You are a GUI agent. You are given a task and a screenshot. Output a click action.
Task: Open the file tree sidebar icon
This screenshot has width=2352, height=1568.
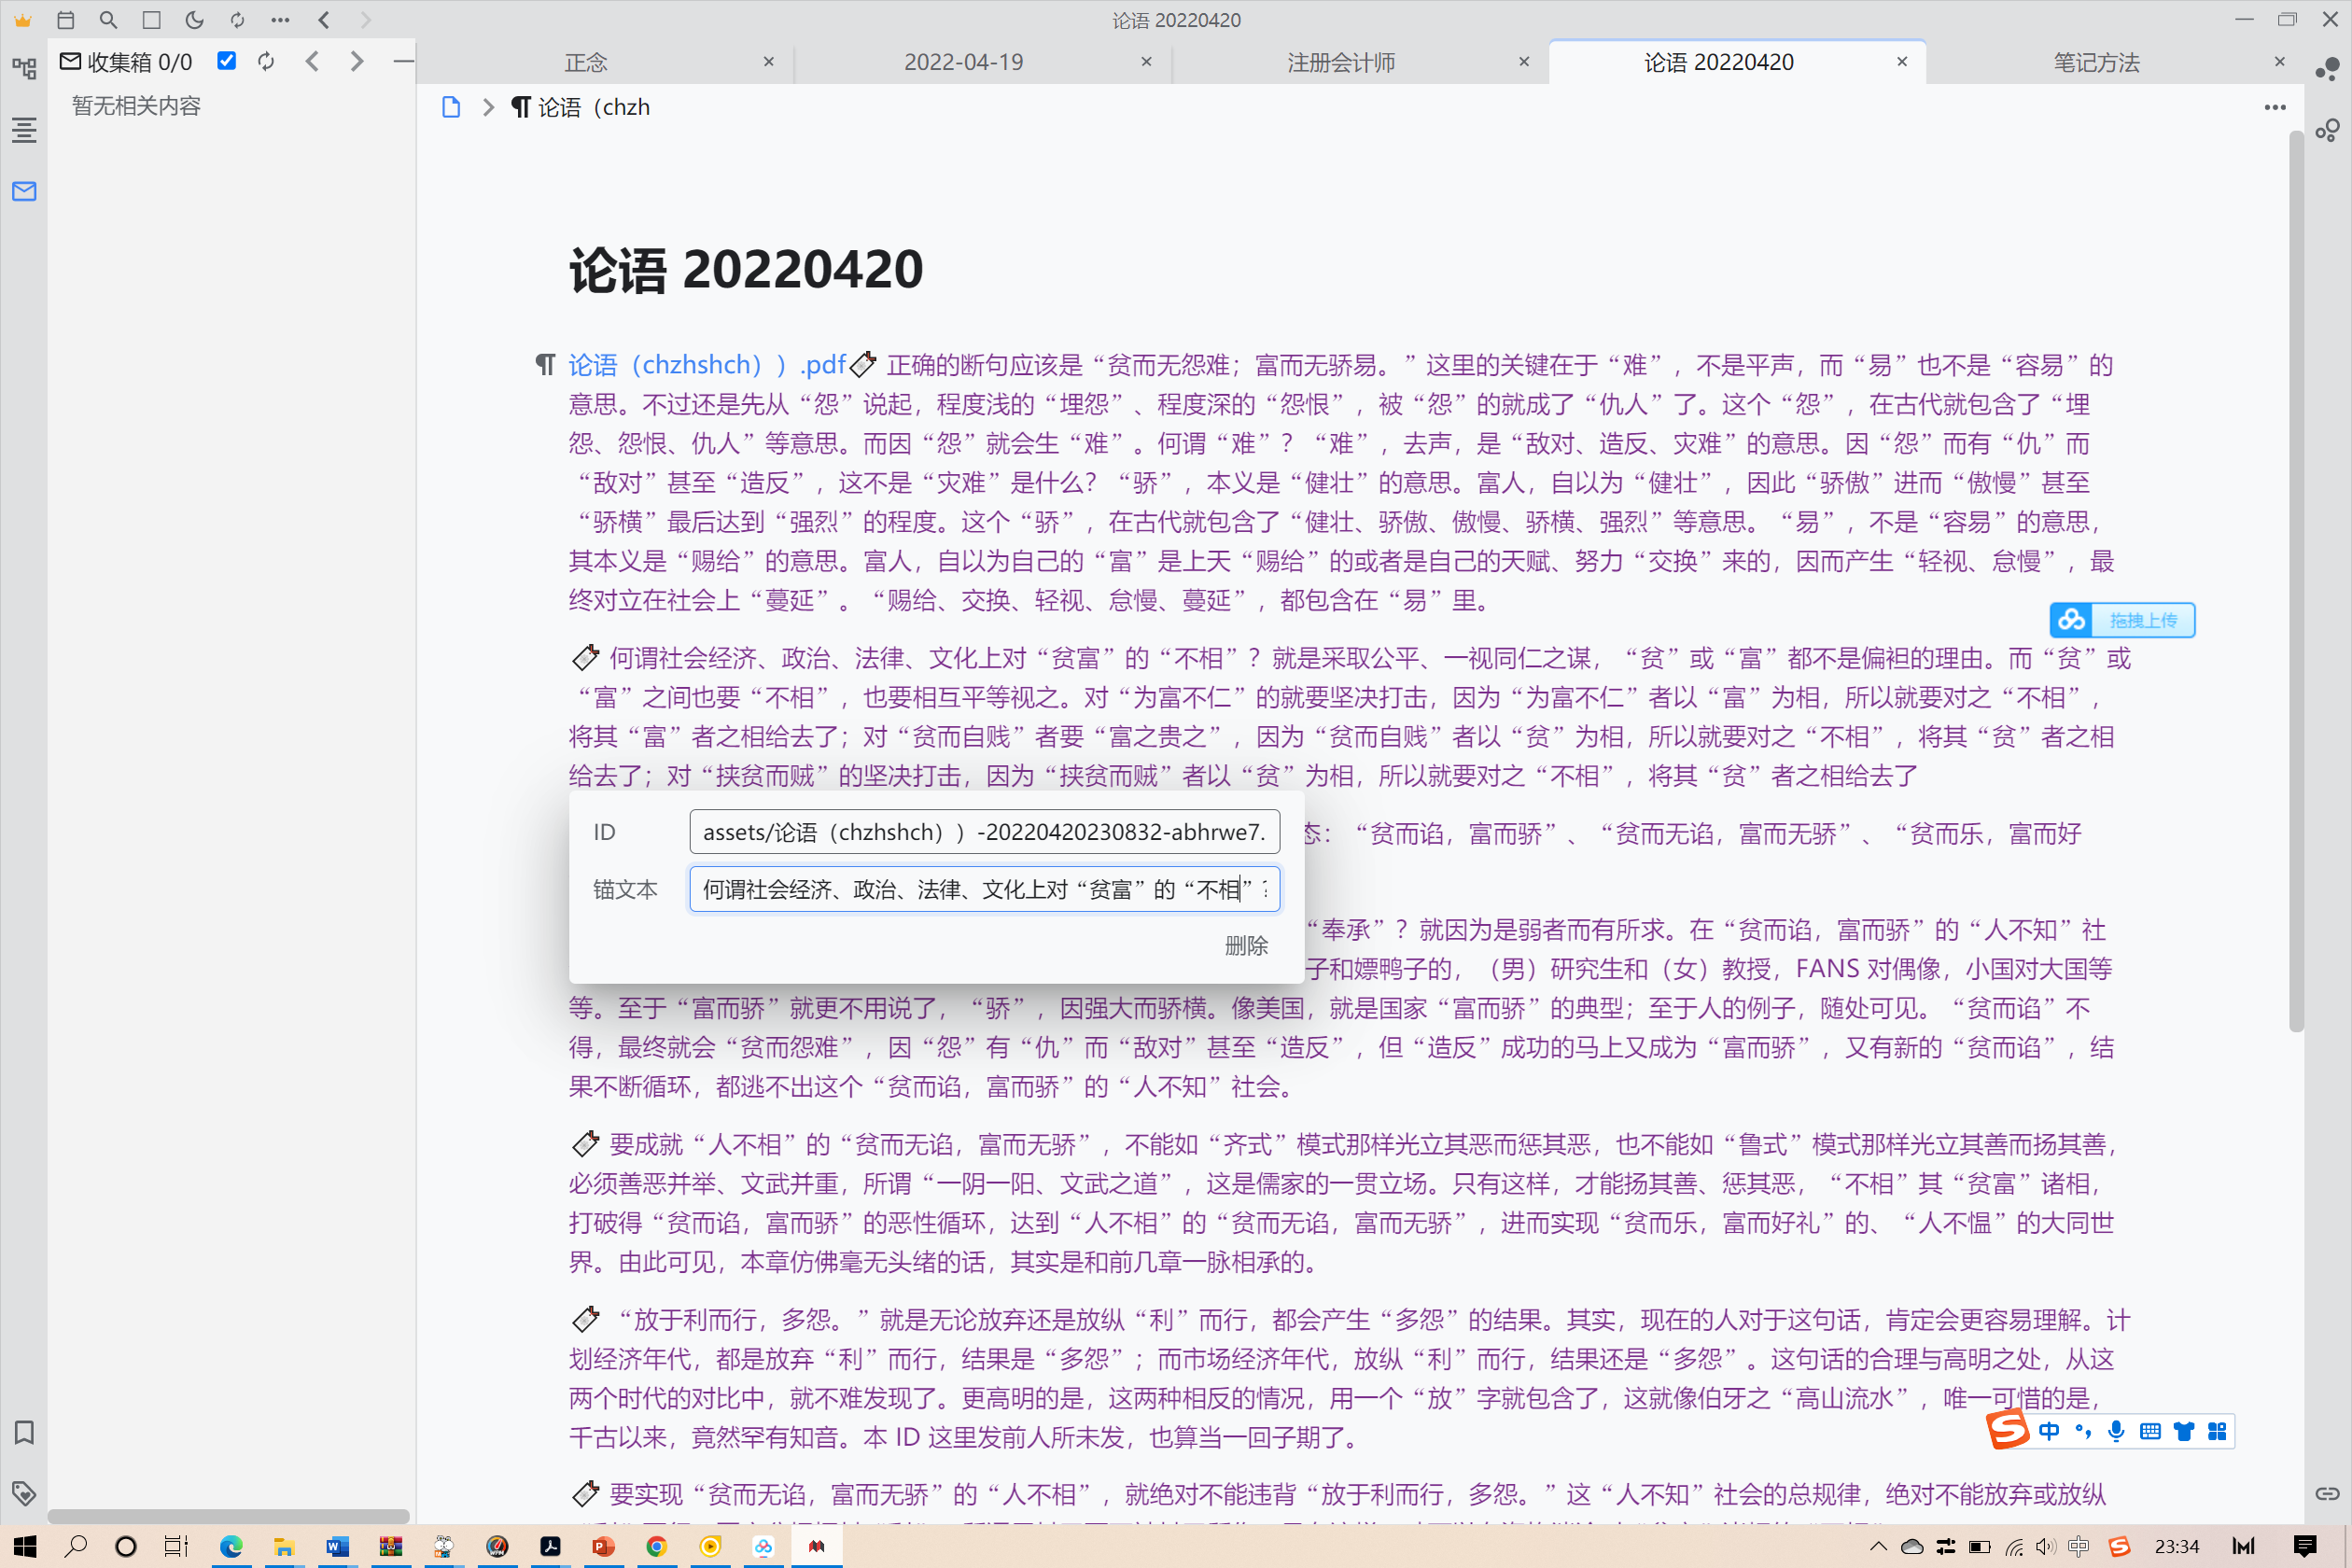[24, 68]
